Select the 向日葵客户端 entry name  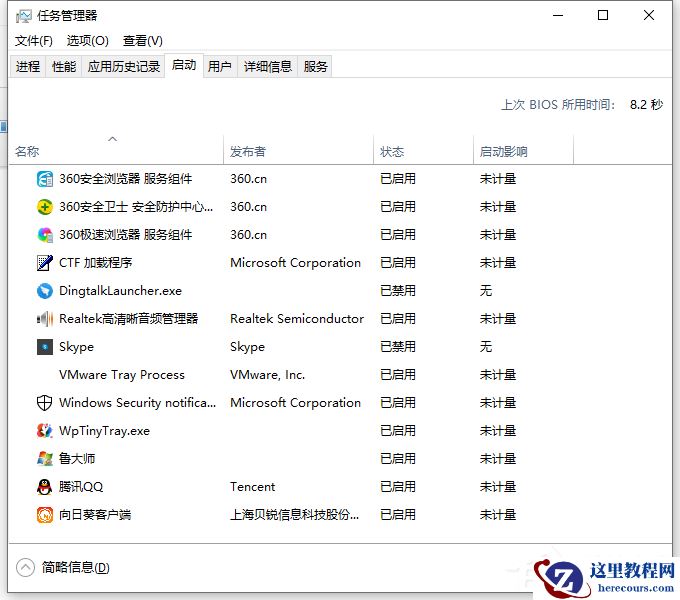(x=95, y=515)
